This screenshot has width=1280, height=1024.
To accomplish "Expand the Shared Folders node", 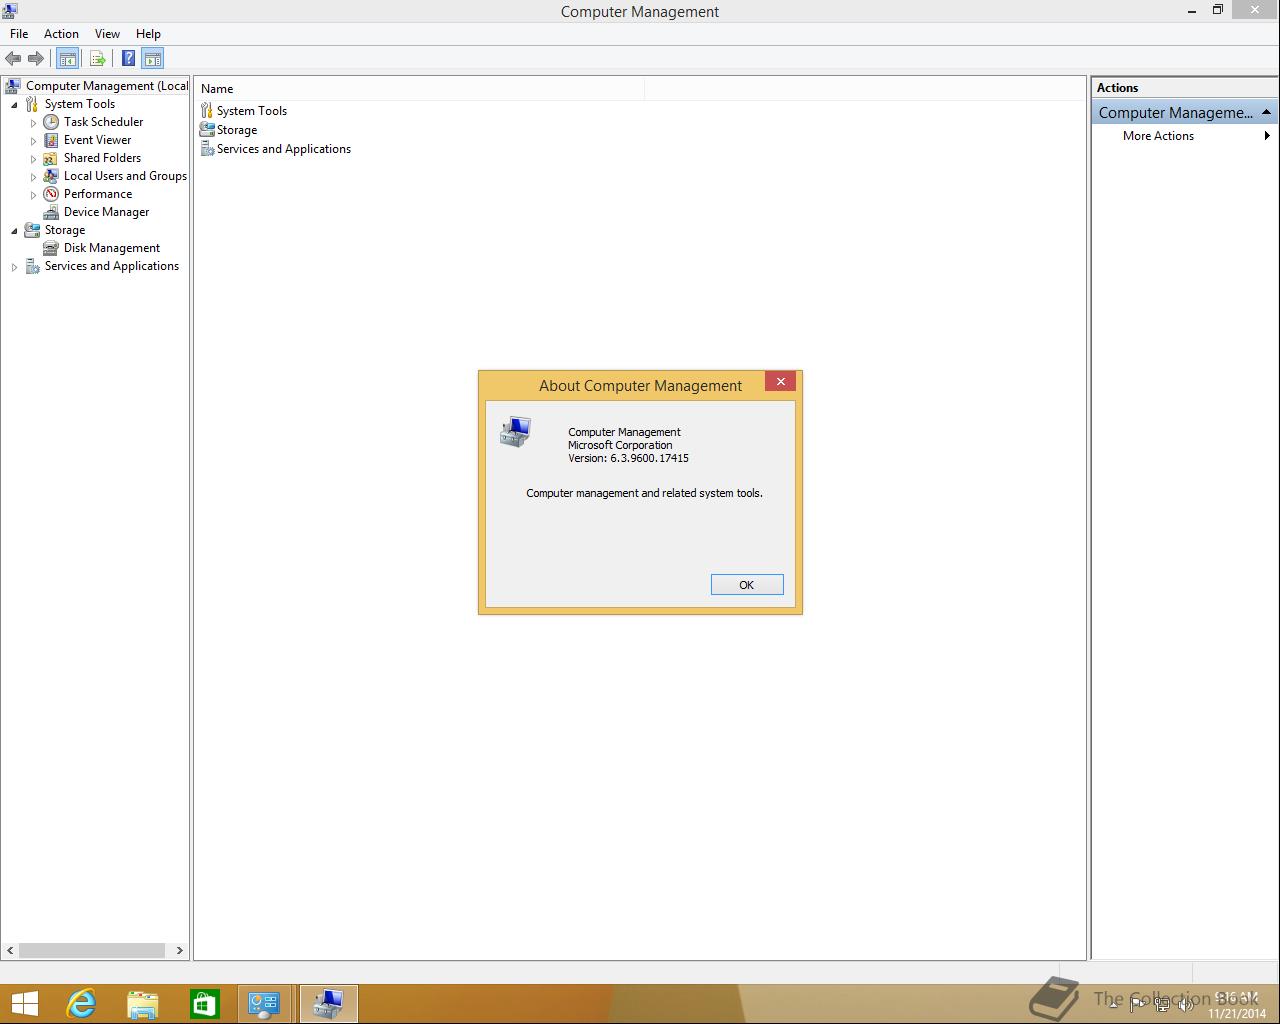I will coord(33,159).
